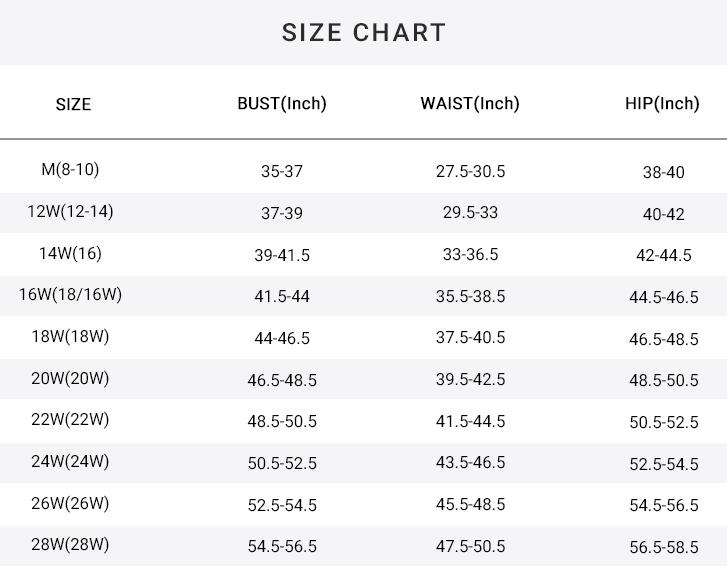Click the 28W(28W) size label
Screen dimensions: 727x574
[70, 544]
